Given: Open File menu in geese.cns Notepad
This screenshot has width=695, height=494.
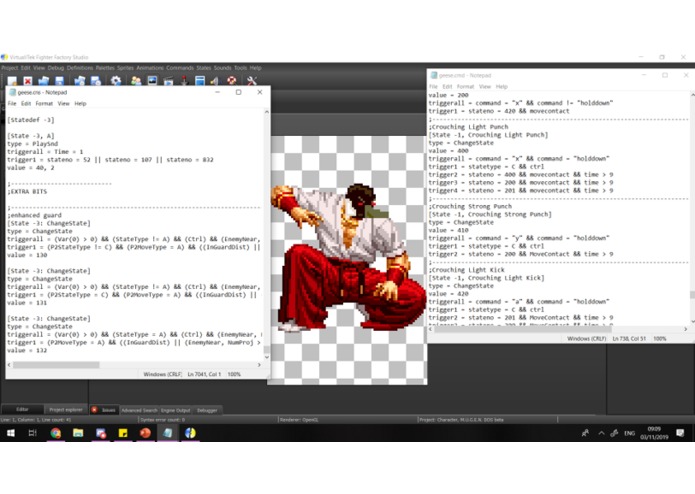Looking at the screenshot, I should point(12,104).
